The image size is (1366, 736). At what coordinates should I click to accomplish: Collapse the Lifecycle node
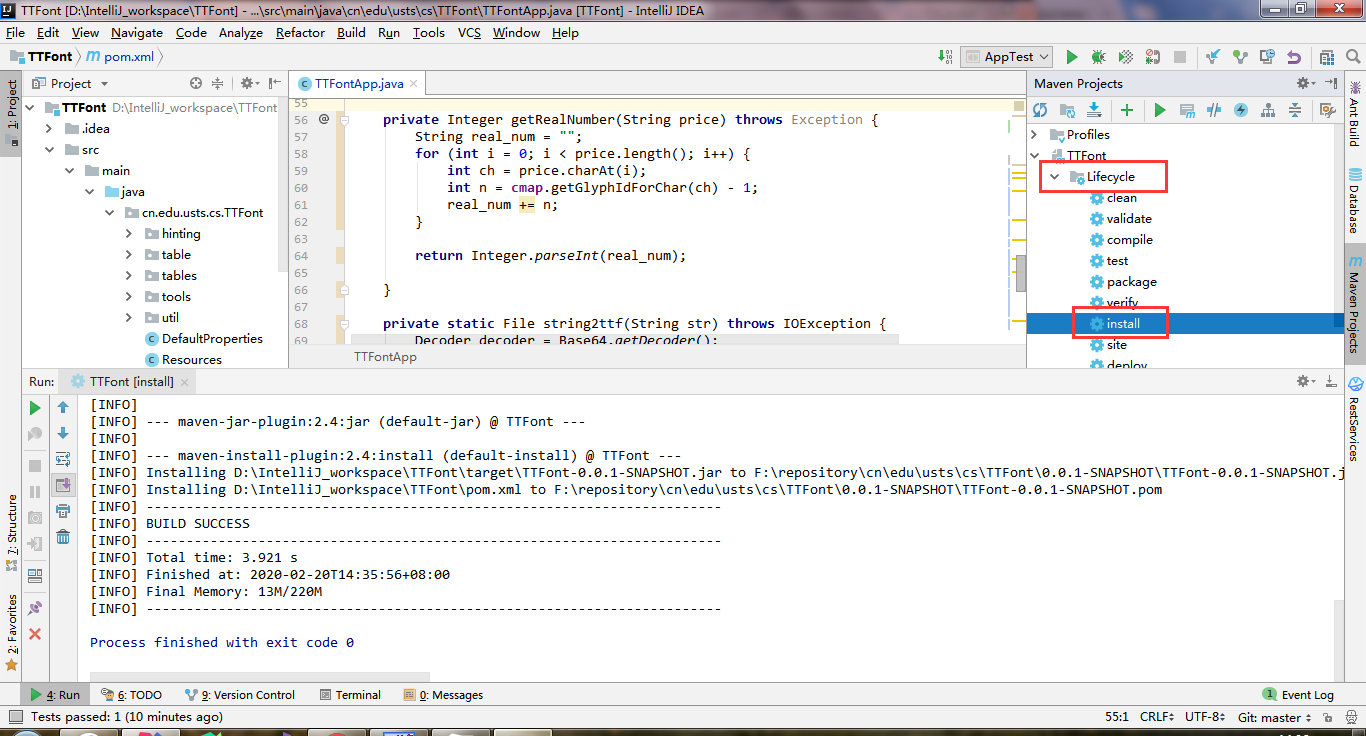(1055, 177)
